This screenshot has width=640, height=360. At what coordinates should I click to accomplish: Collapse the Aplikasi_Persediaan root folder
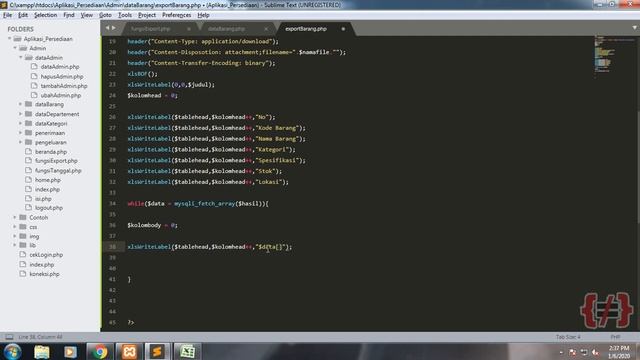click(9, 39)
